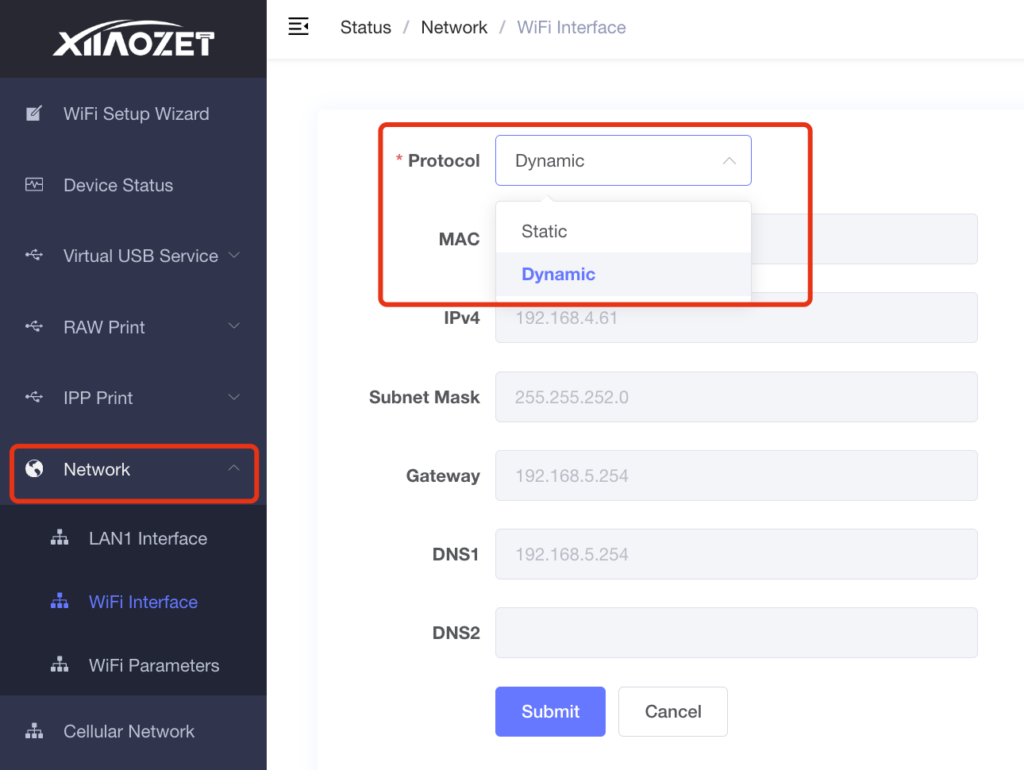This screenshot has width=1024, height=770.
Task: Open the WiFi Parameters page
Action: pos(154,666)
